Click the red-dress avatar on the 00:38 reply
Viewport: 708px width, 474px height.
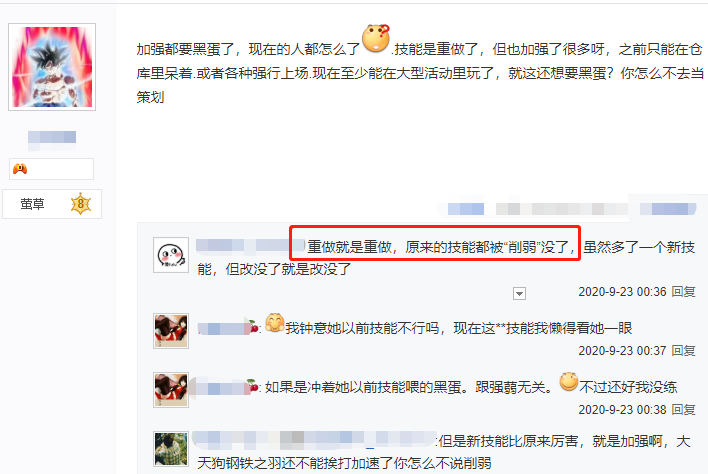[171, 390]
